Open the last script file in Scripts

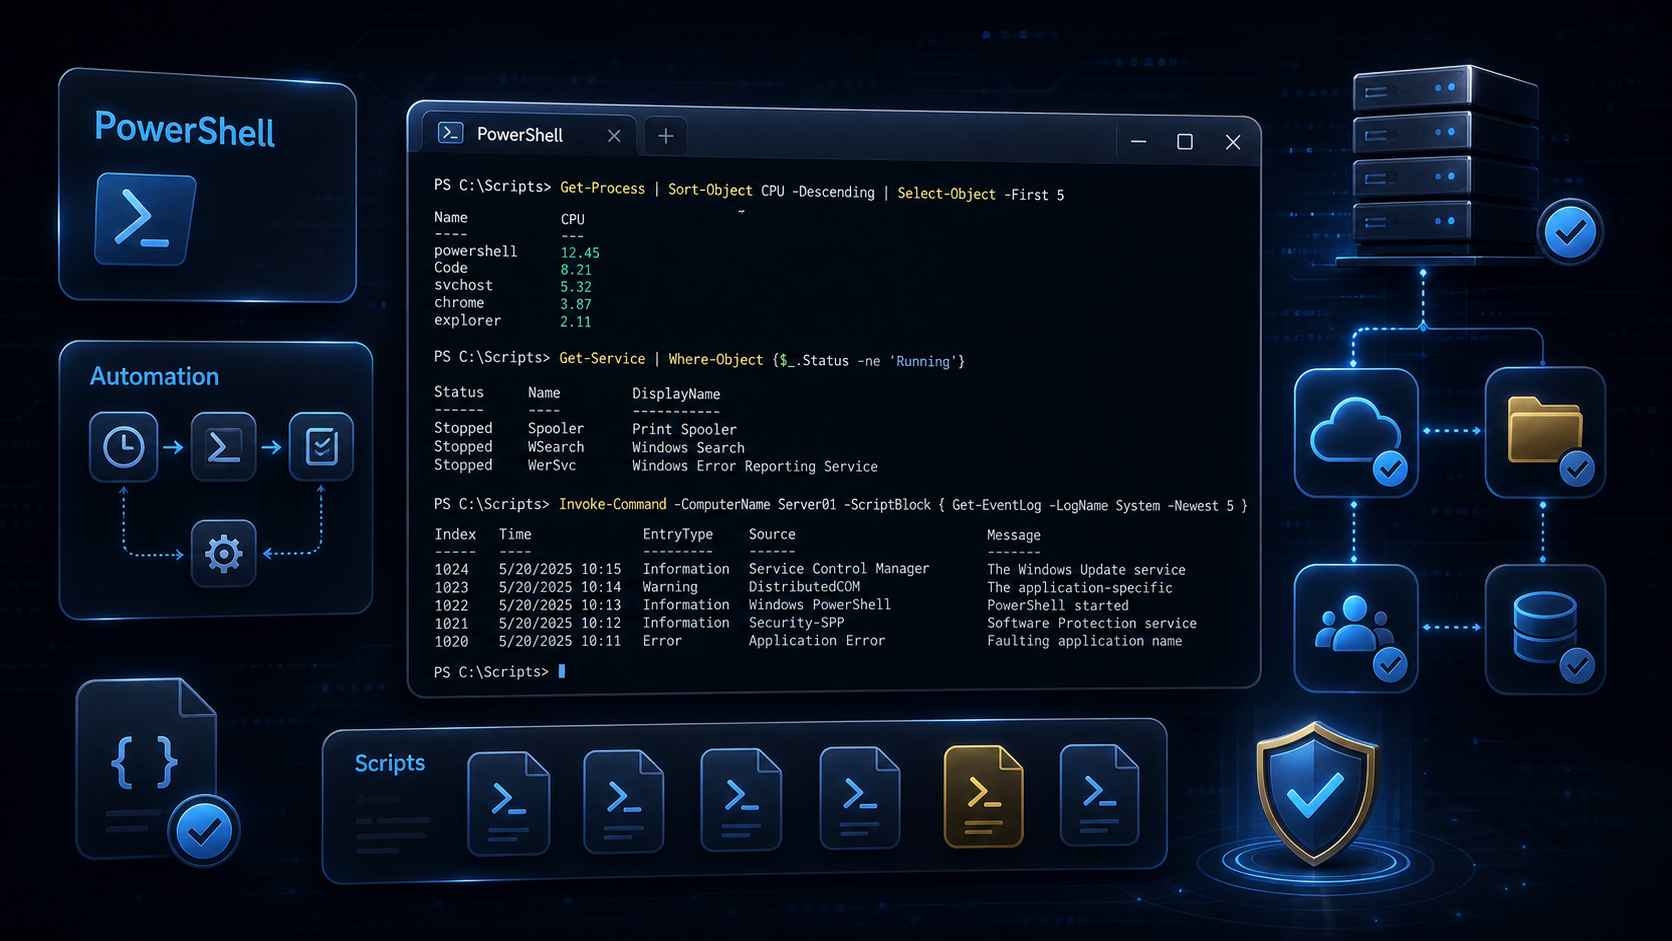pos(1100,795)
